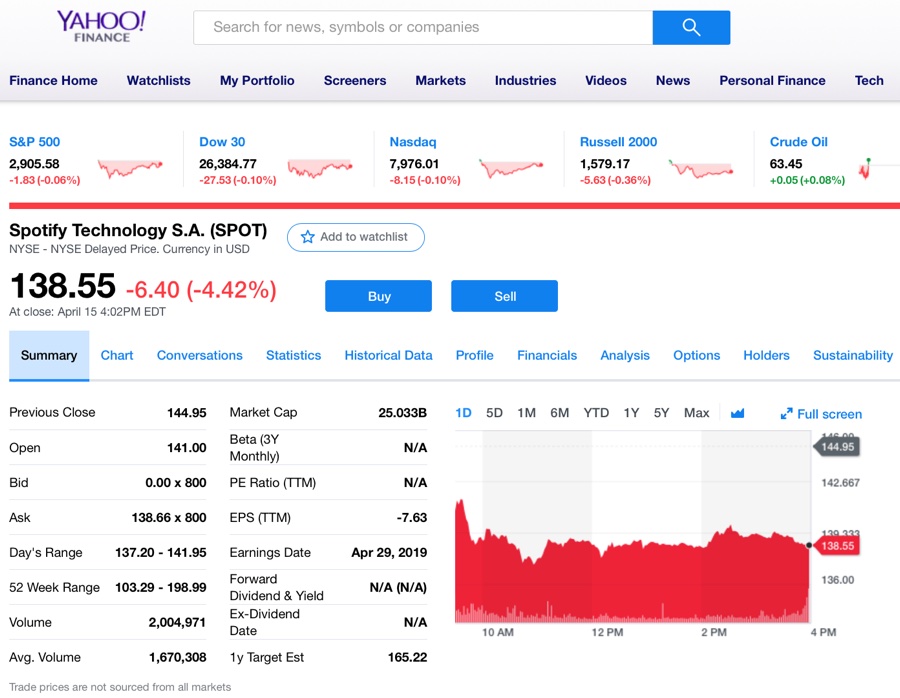
Task: Open the chart type area-chart icon
Action: coord(738,413)
